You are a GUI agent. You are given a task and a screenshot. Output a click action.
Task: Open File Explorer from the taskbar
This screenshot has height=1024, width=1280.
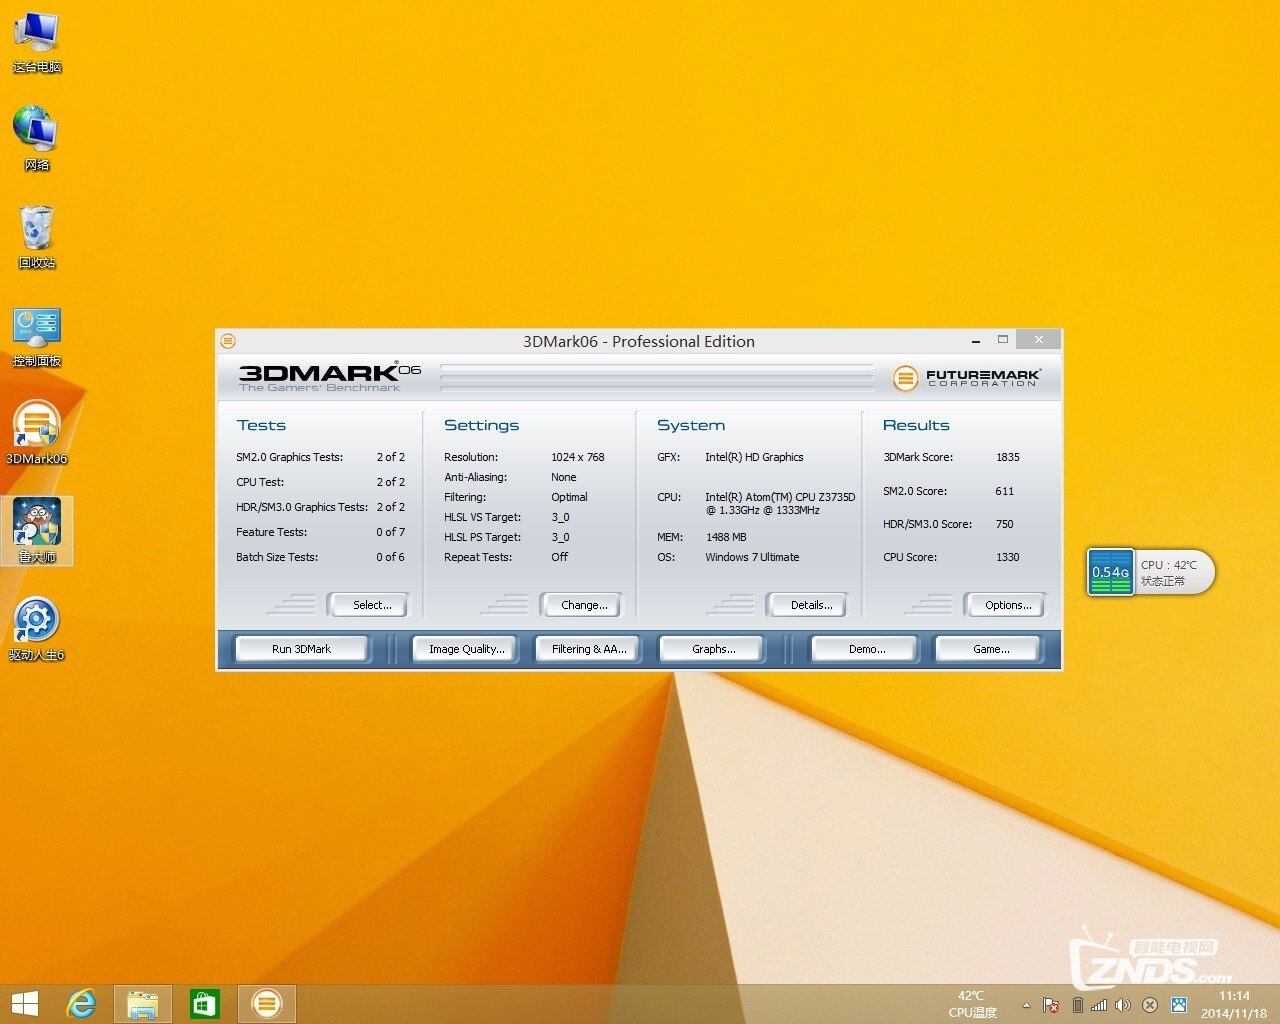coord(142,1003)
